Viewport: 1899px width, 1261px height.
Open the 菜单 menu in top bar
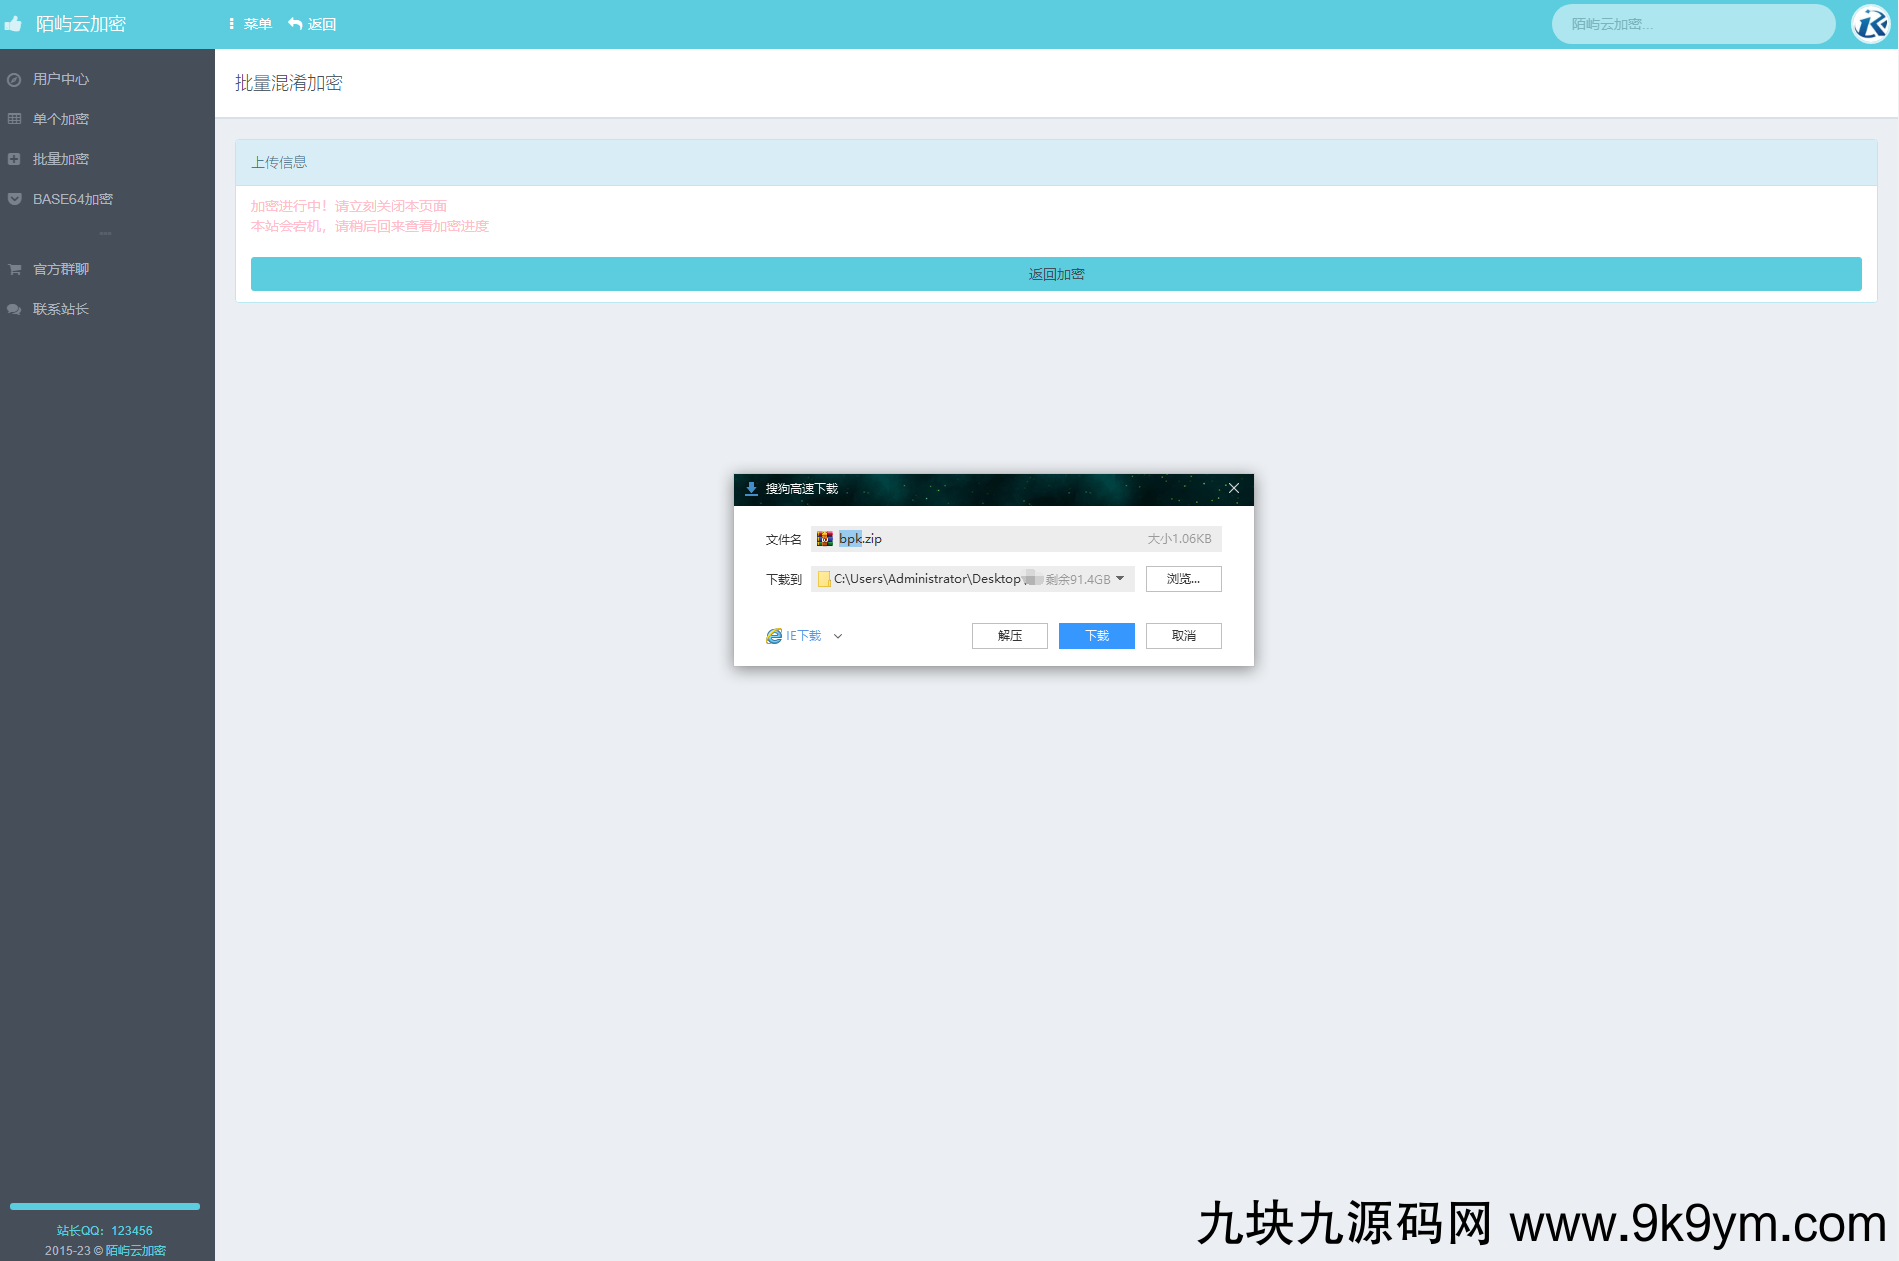tap(250, 24)
